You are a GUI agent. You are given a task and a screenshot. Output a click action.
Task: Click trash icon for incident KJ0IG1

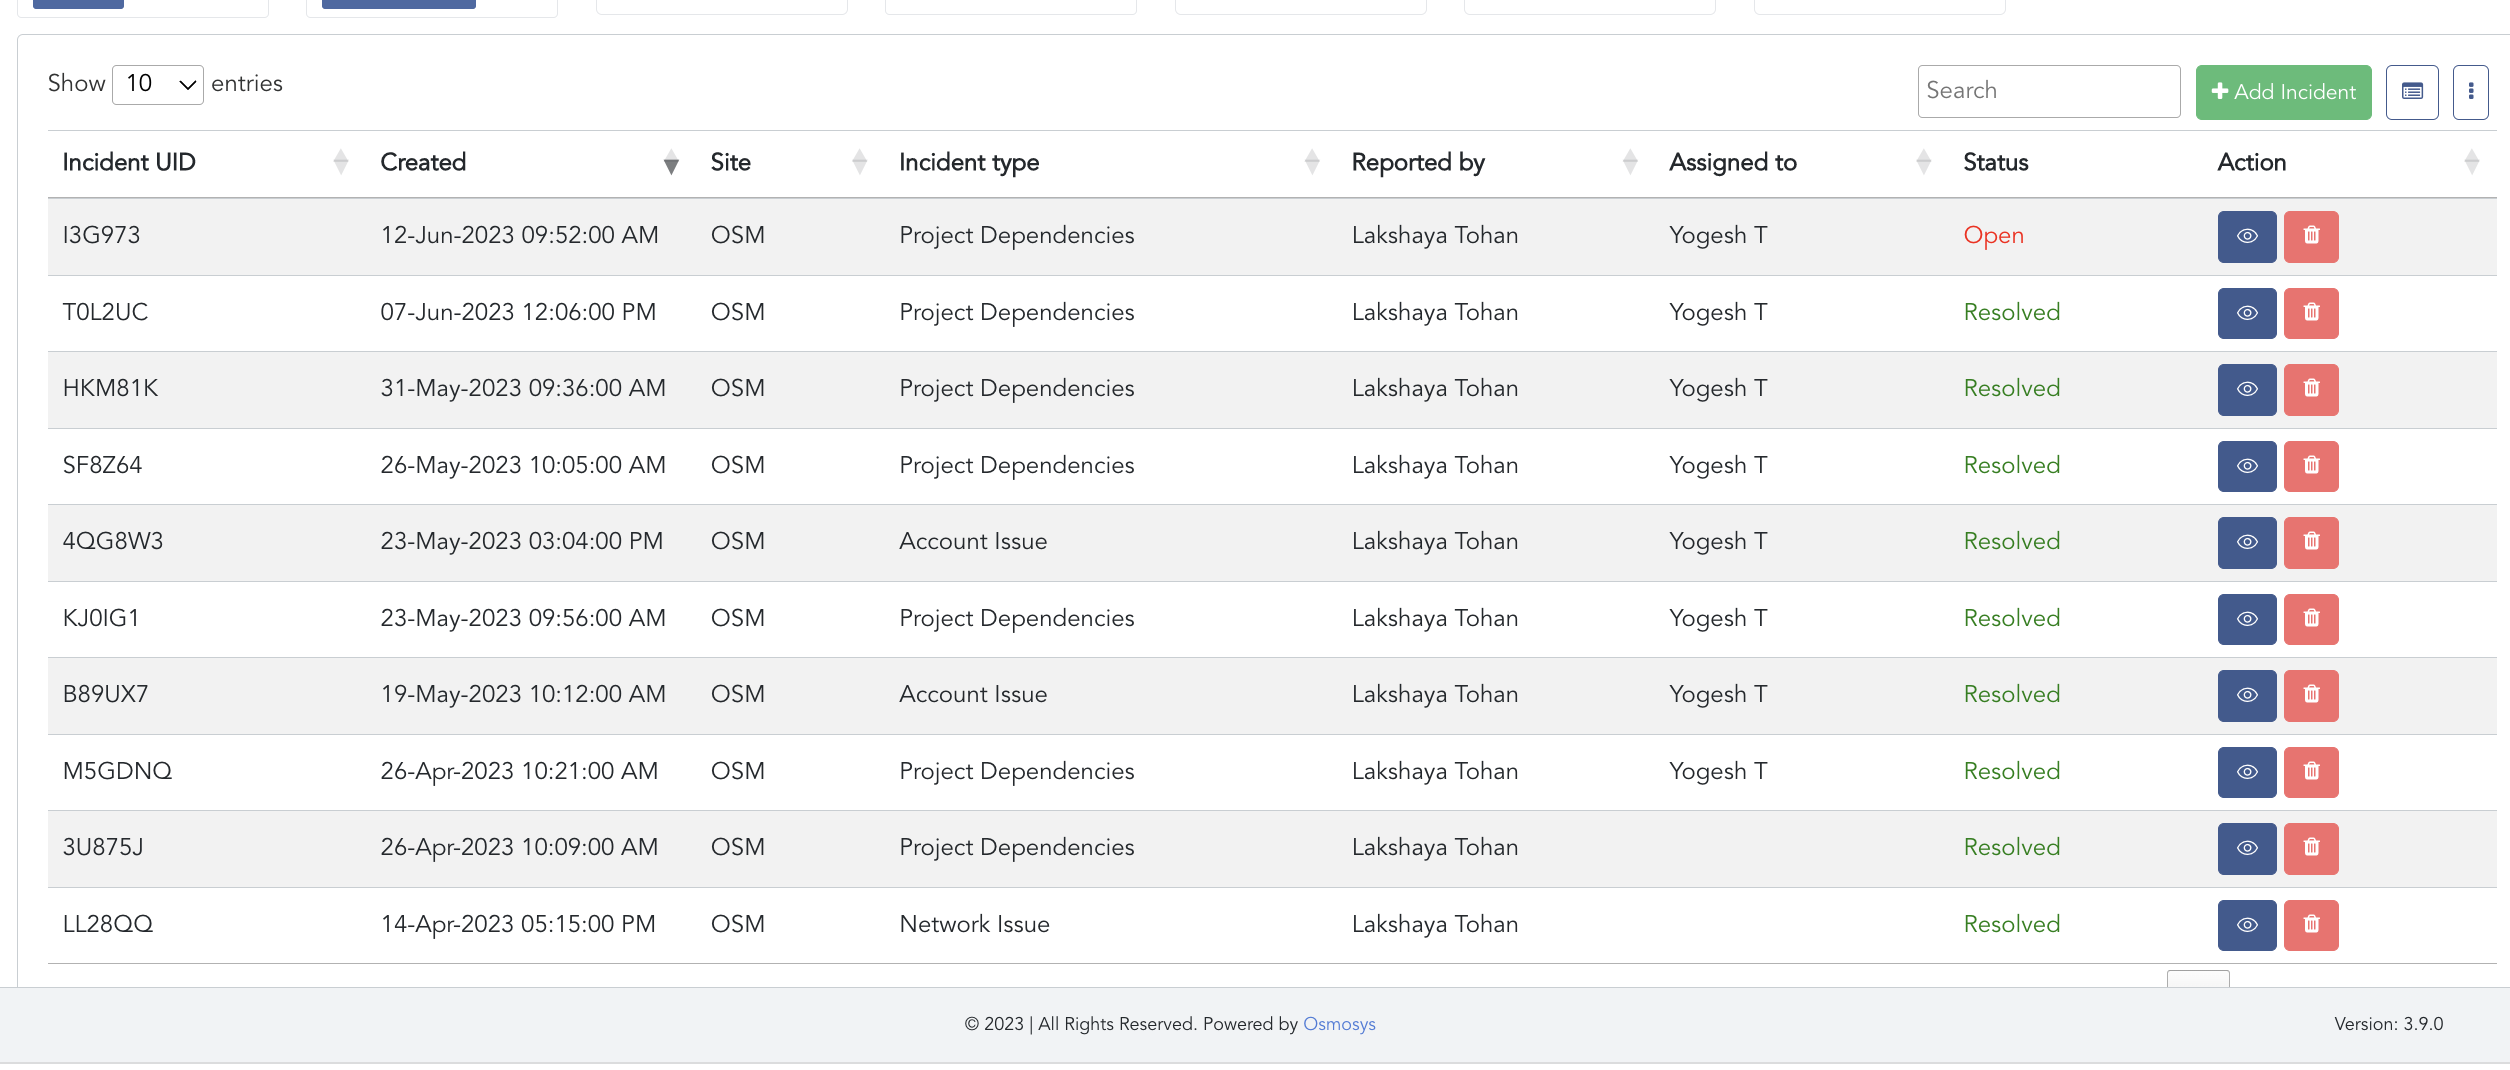tap(2310, 619)
